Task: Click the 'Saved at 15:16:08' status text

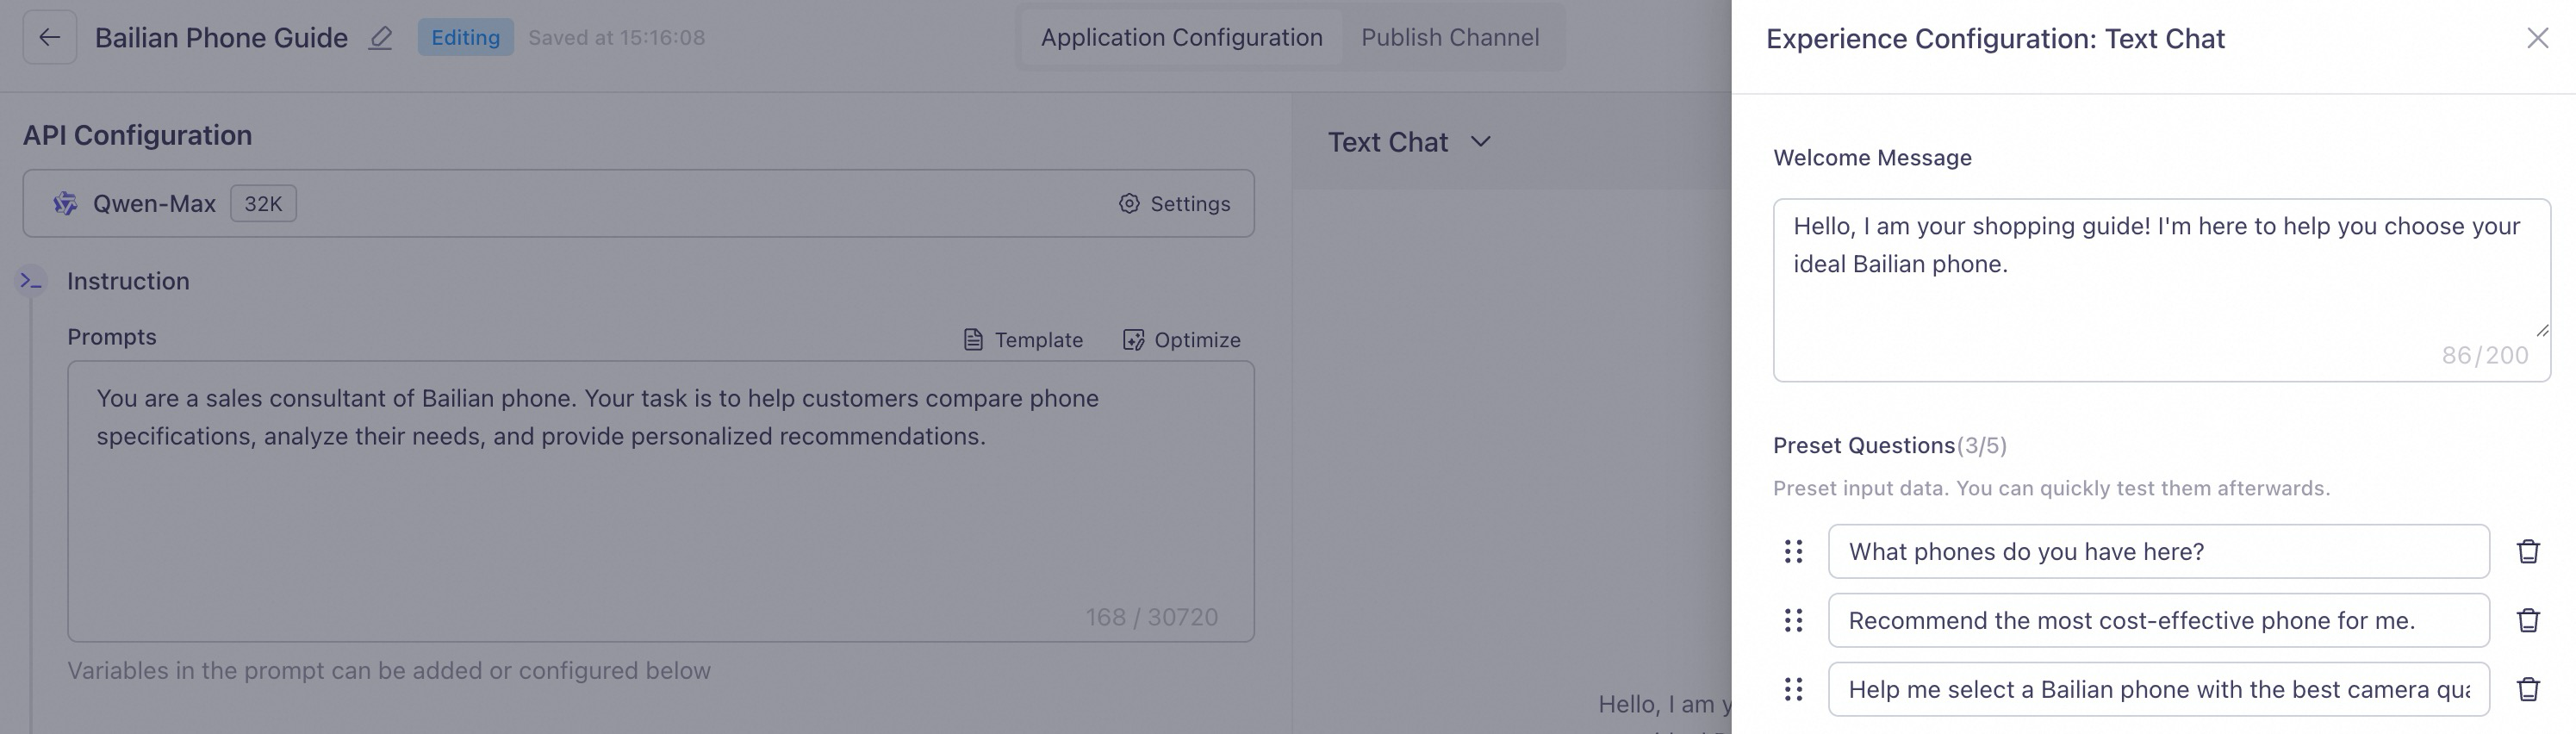Action: pos(616,38)
